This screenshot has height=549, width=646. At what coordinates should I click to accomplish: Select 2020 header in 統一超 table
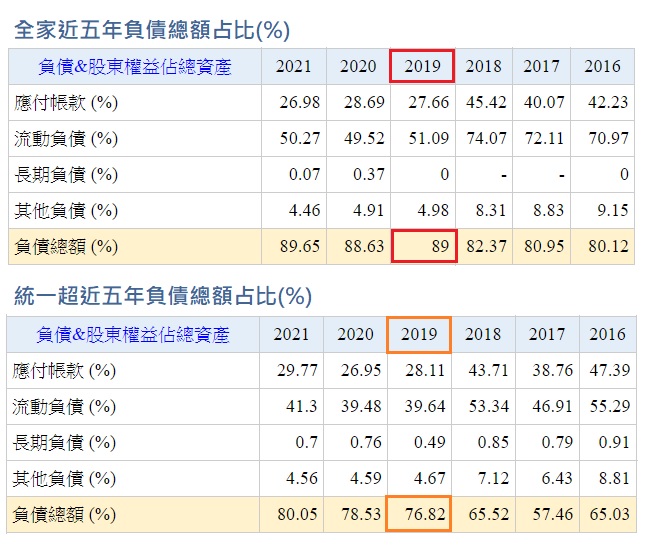tap(355, 334)
